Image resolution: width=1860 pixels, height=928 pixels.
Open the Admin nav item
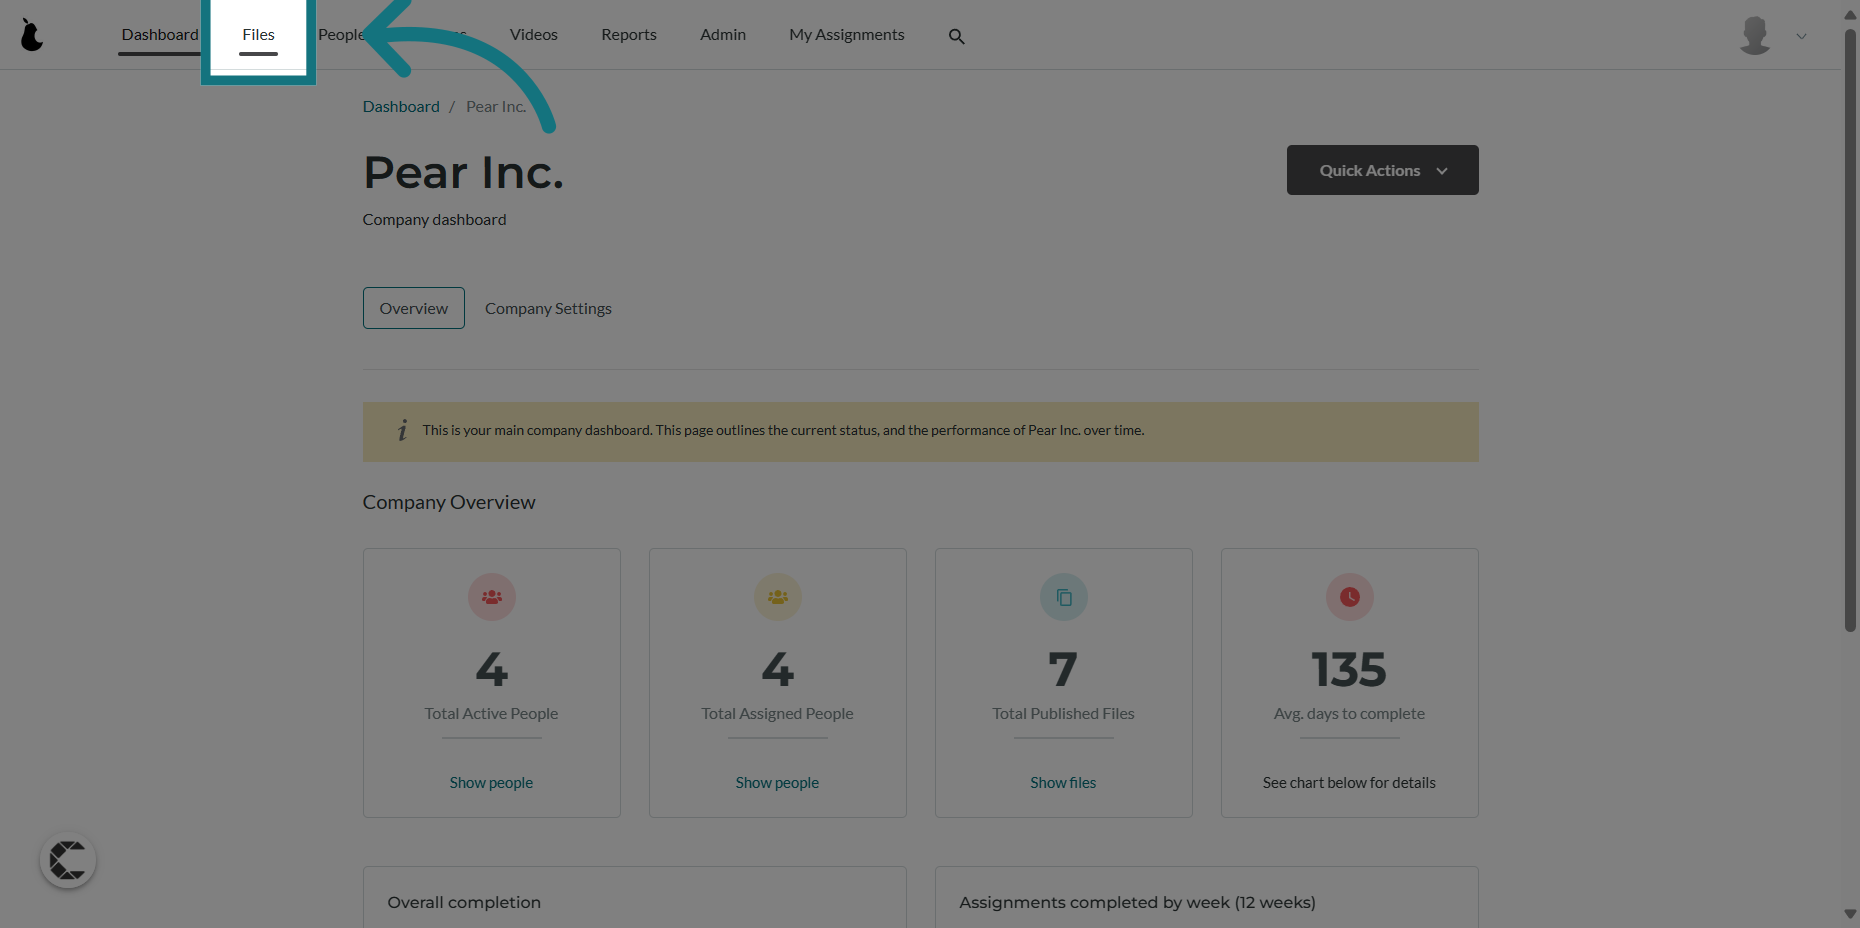[723, 35]
